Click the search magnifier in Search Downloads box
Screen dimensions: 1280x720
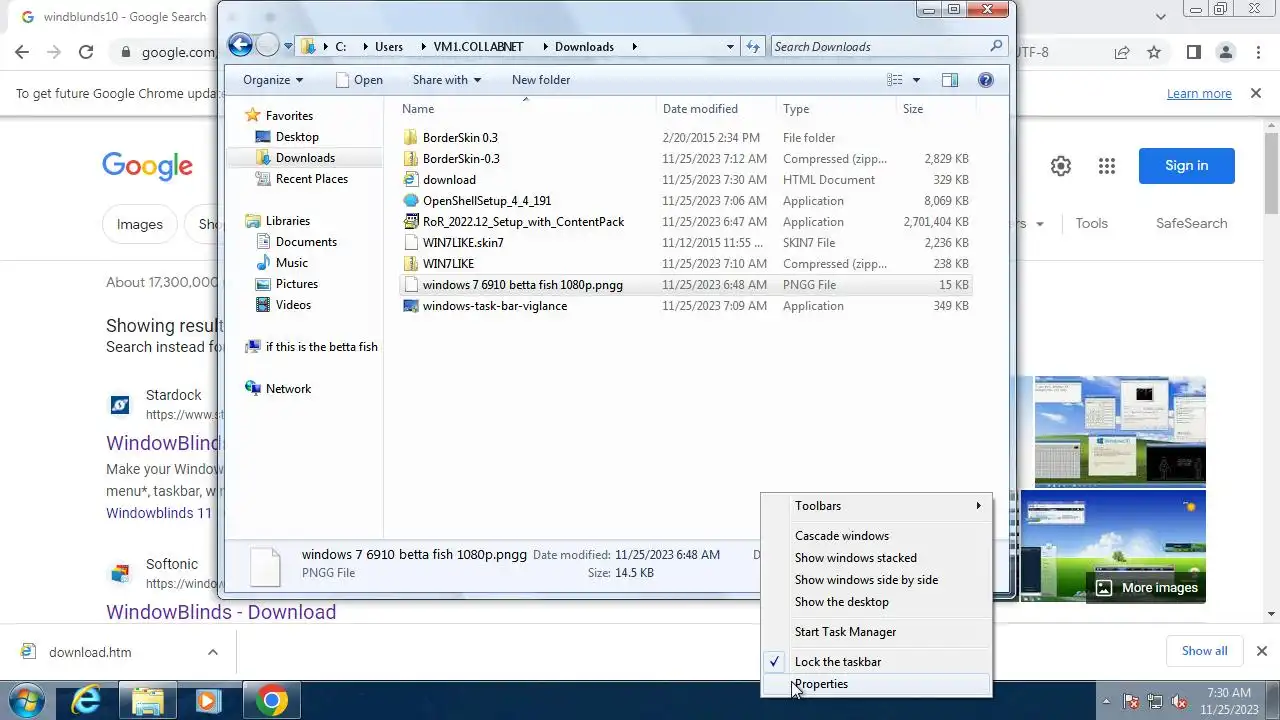[x=996, y=46]
